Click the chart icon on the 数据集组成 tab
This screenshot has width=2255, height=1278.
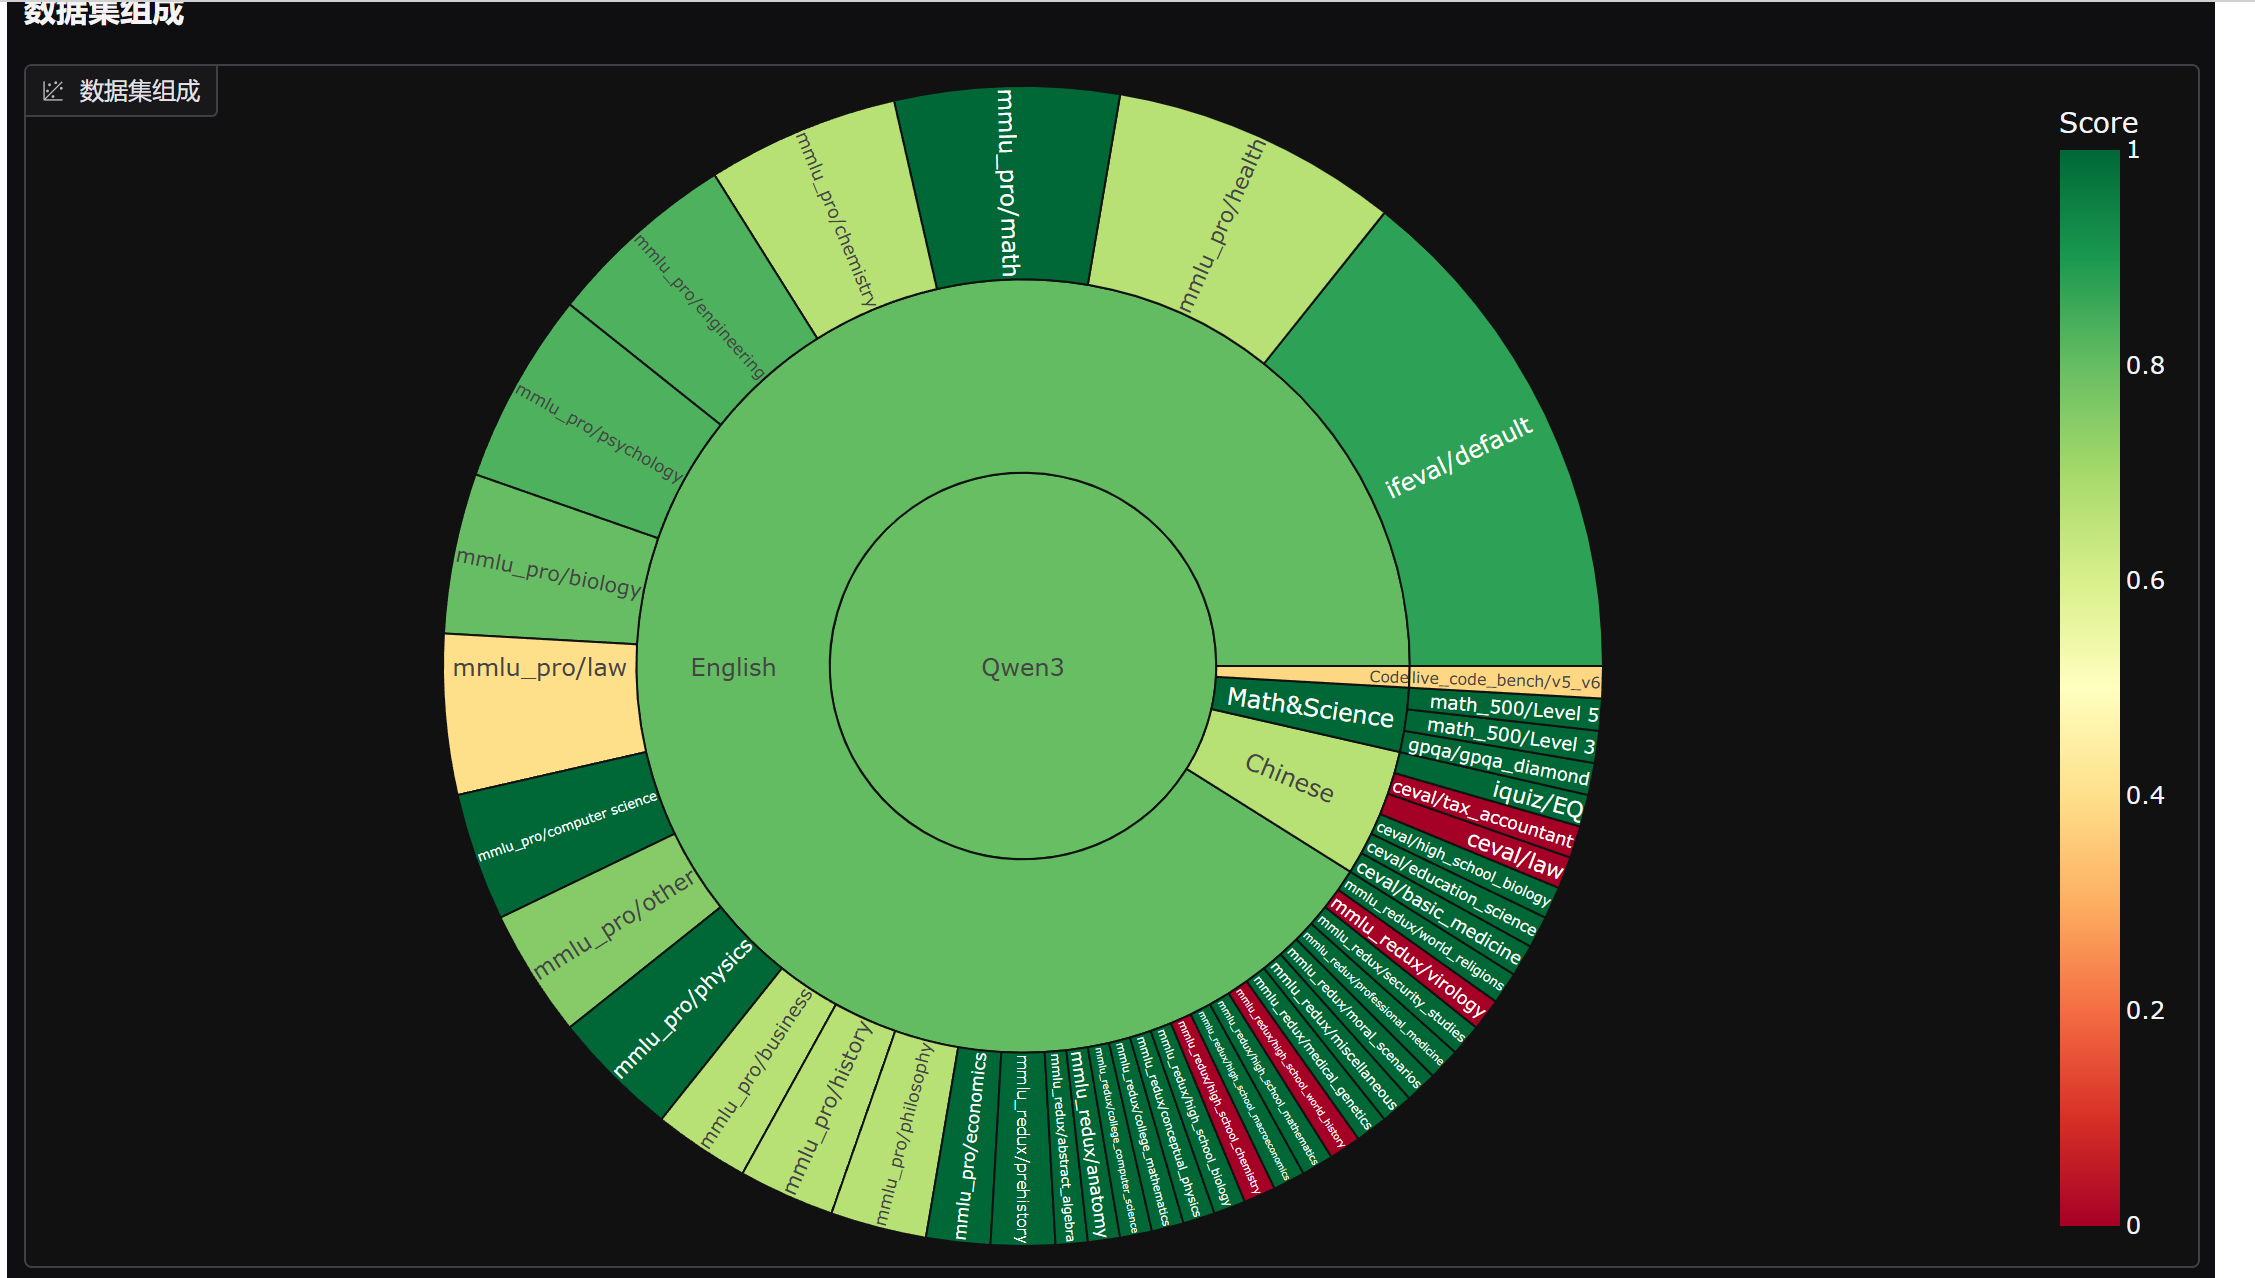[x=53, y=91]
